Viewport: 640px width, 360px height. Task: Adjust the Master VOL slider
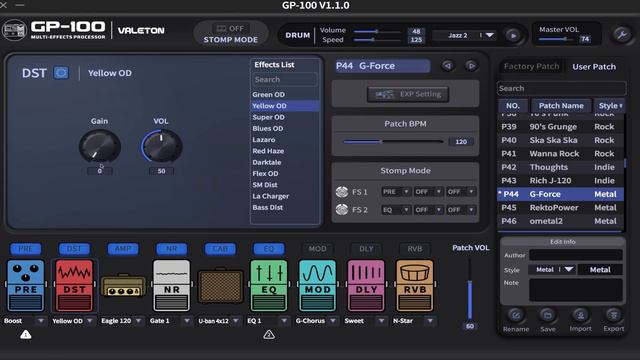click(557, 39)
